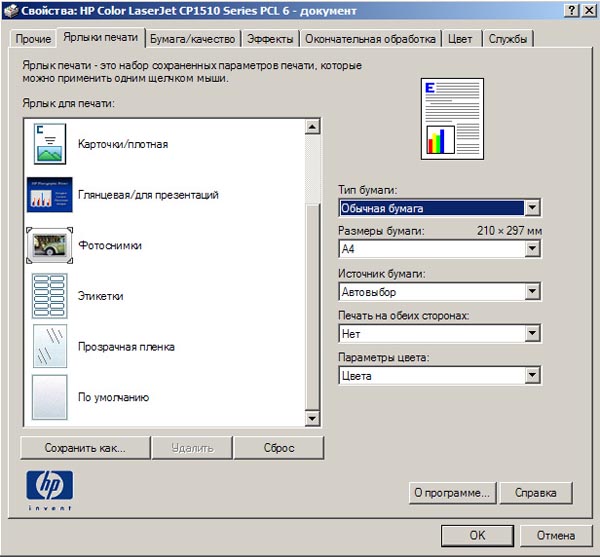Image resolution: width=600 pixels, height=557 pixels.
Task: Click the printer icon in title bar
Action: (x=11, y=10)
